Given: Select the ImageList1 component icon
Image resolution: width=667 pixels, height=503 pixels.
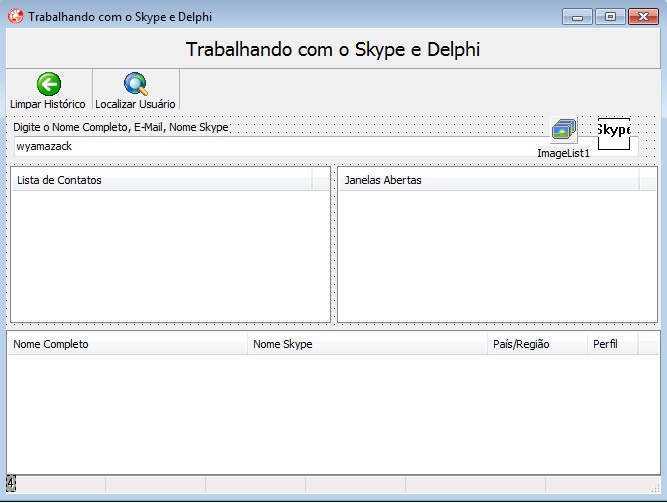Looking at the screenshot, I should tap(564, 131).
